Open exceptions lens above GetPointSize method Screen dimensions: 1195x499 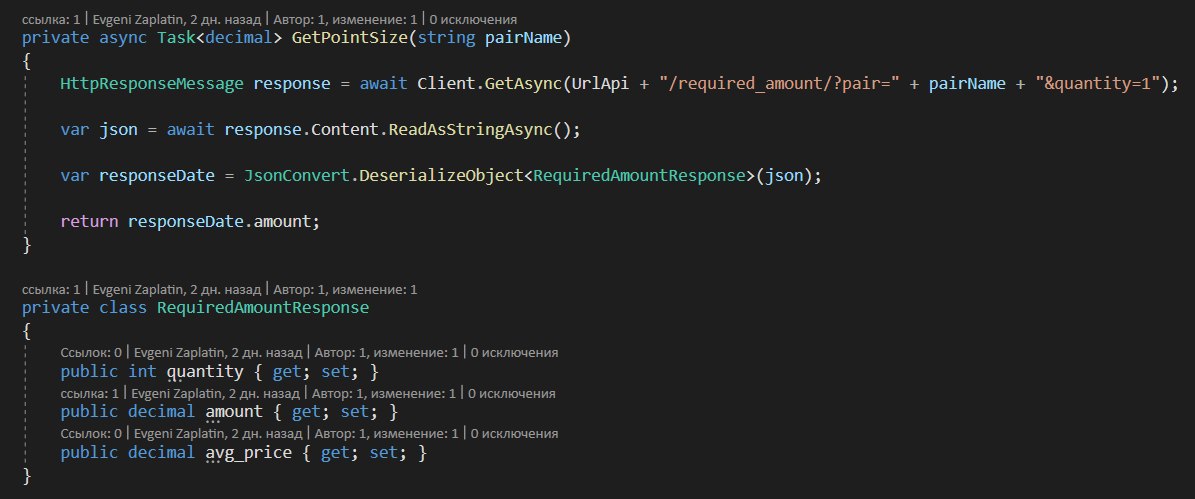473,19
